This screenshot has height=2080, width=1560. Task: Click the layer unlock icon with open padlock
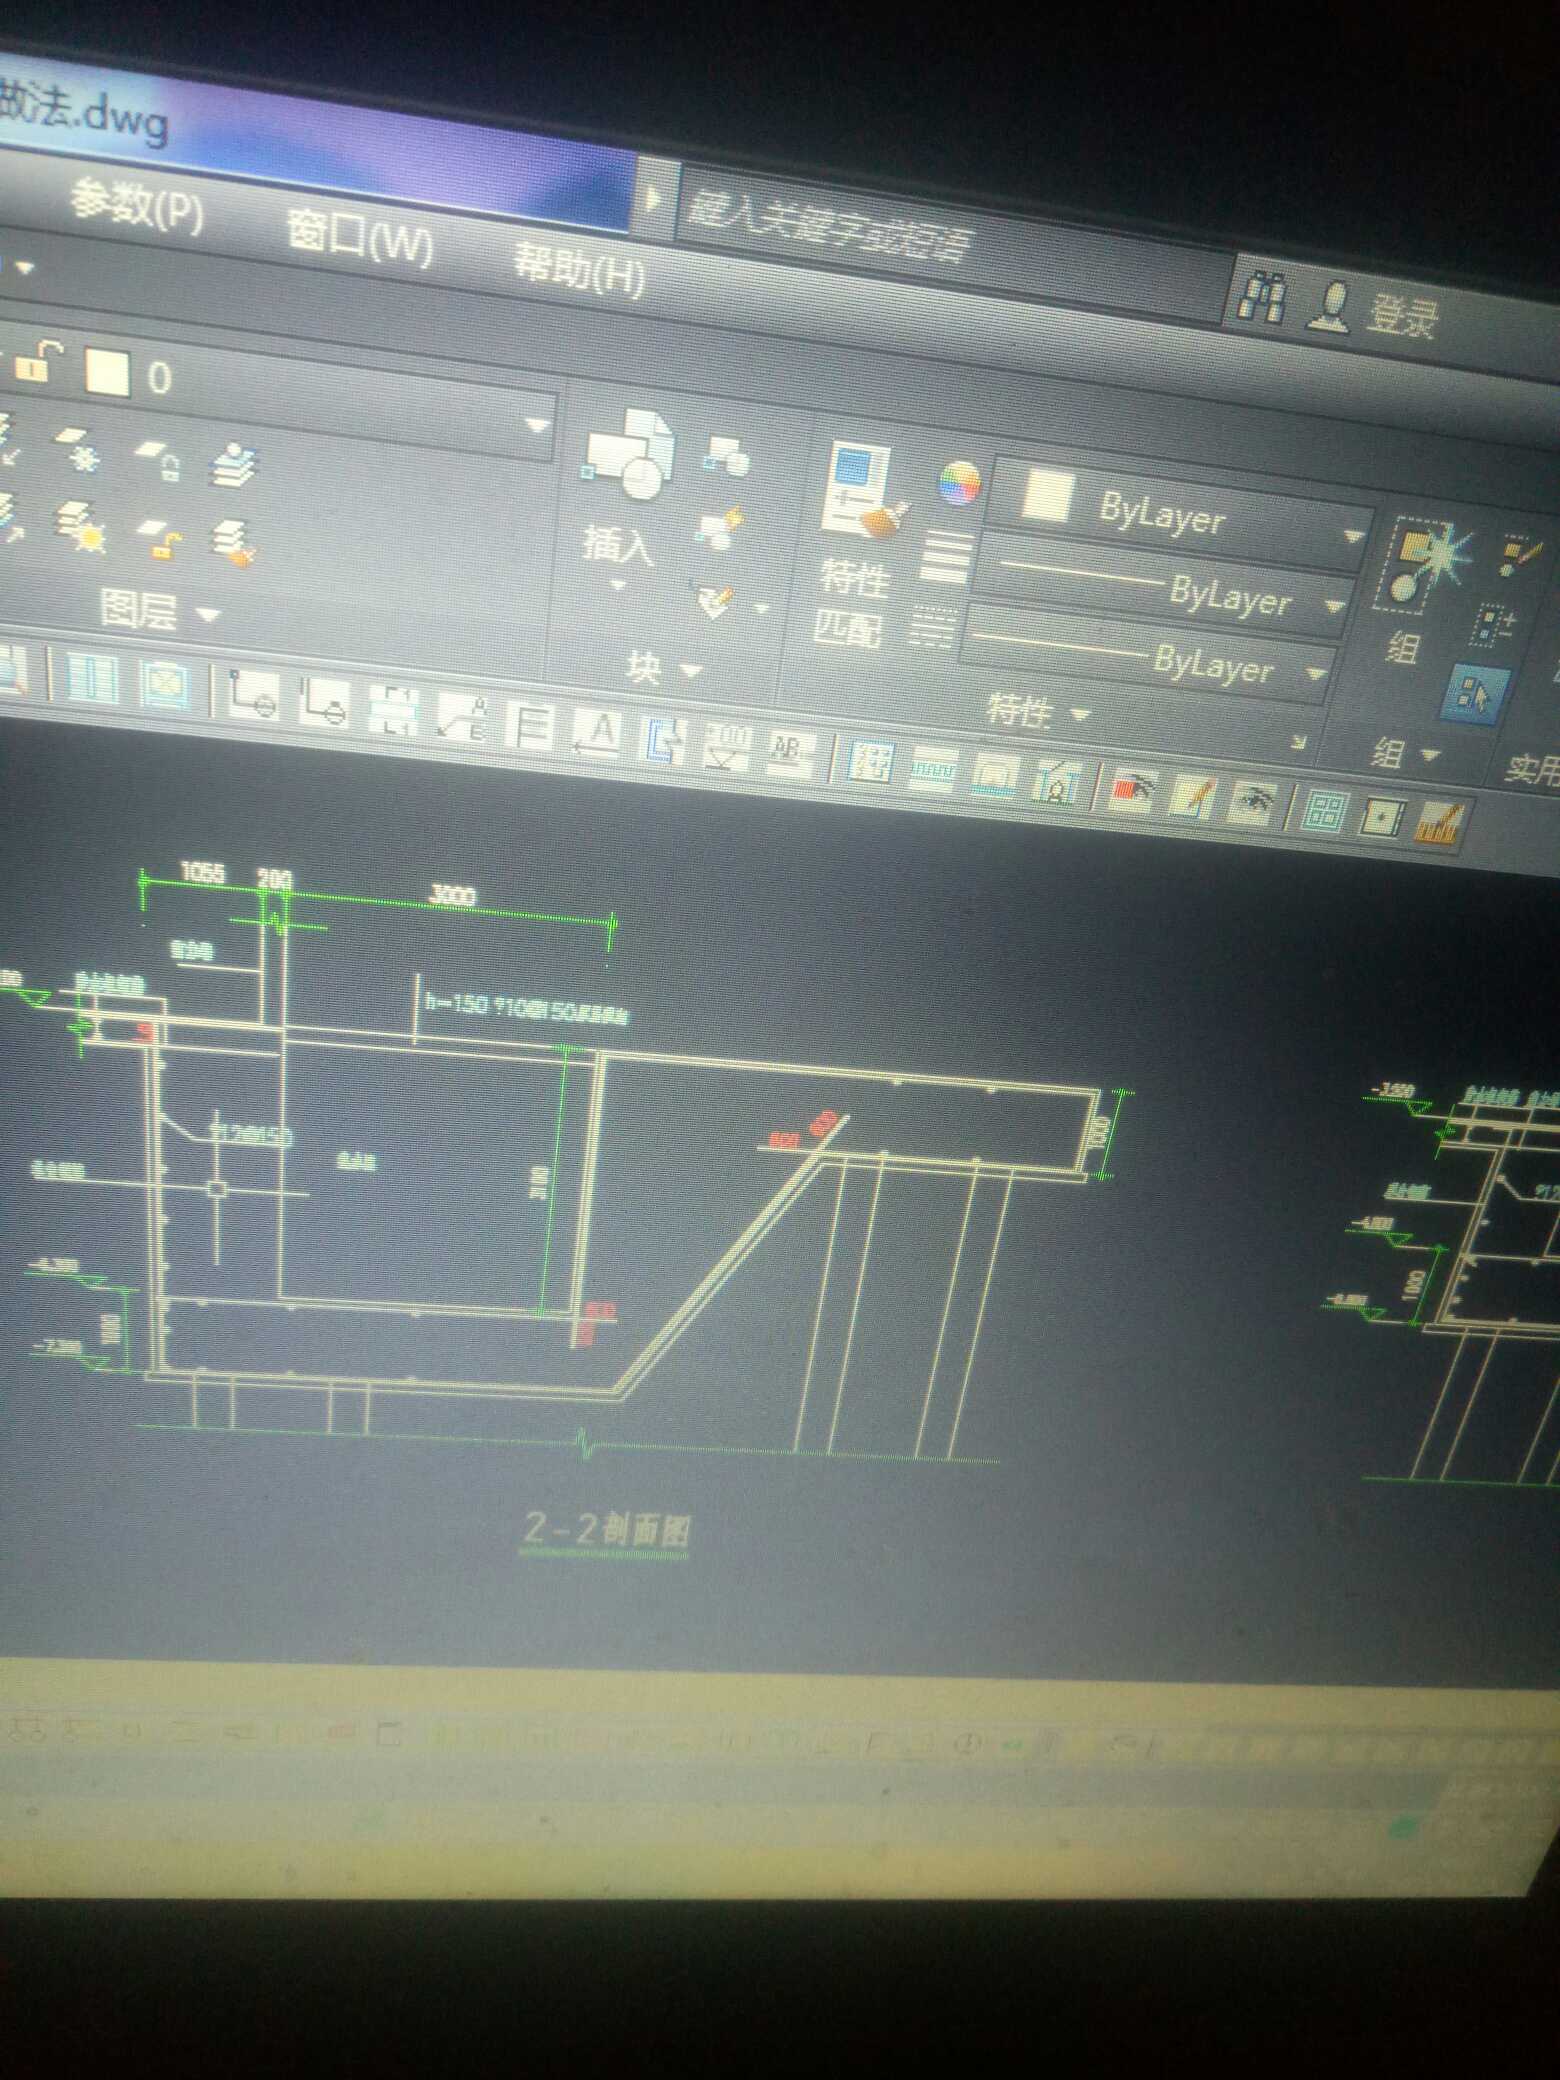pyautogui.click(x=160, y=537)
